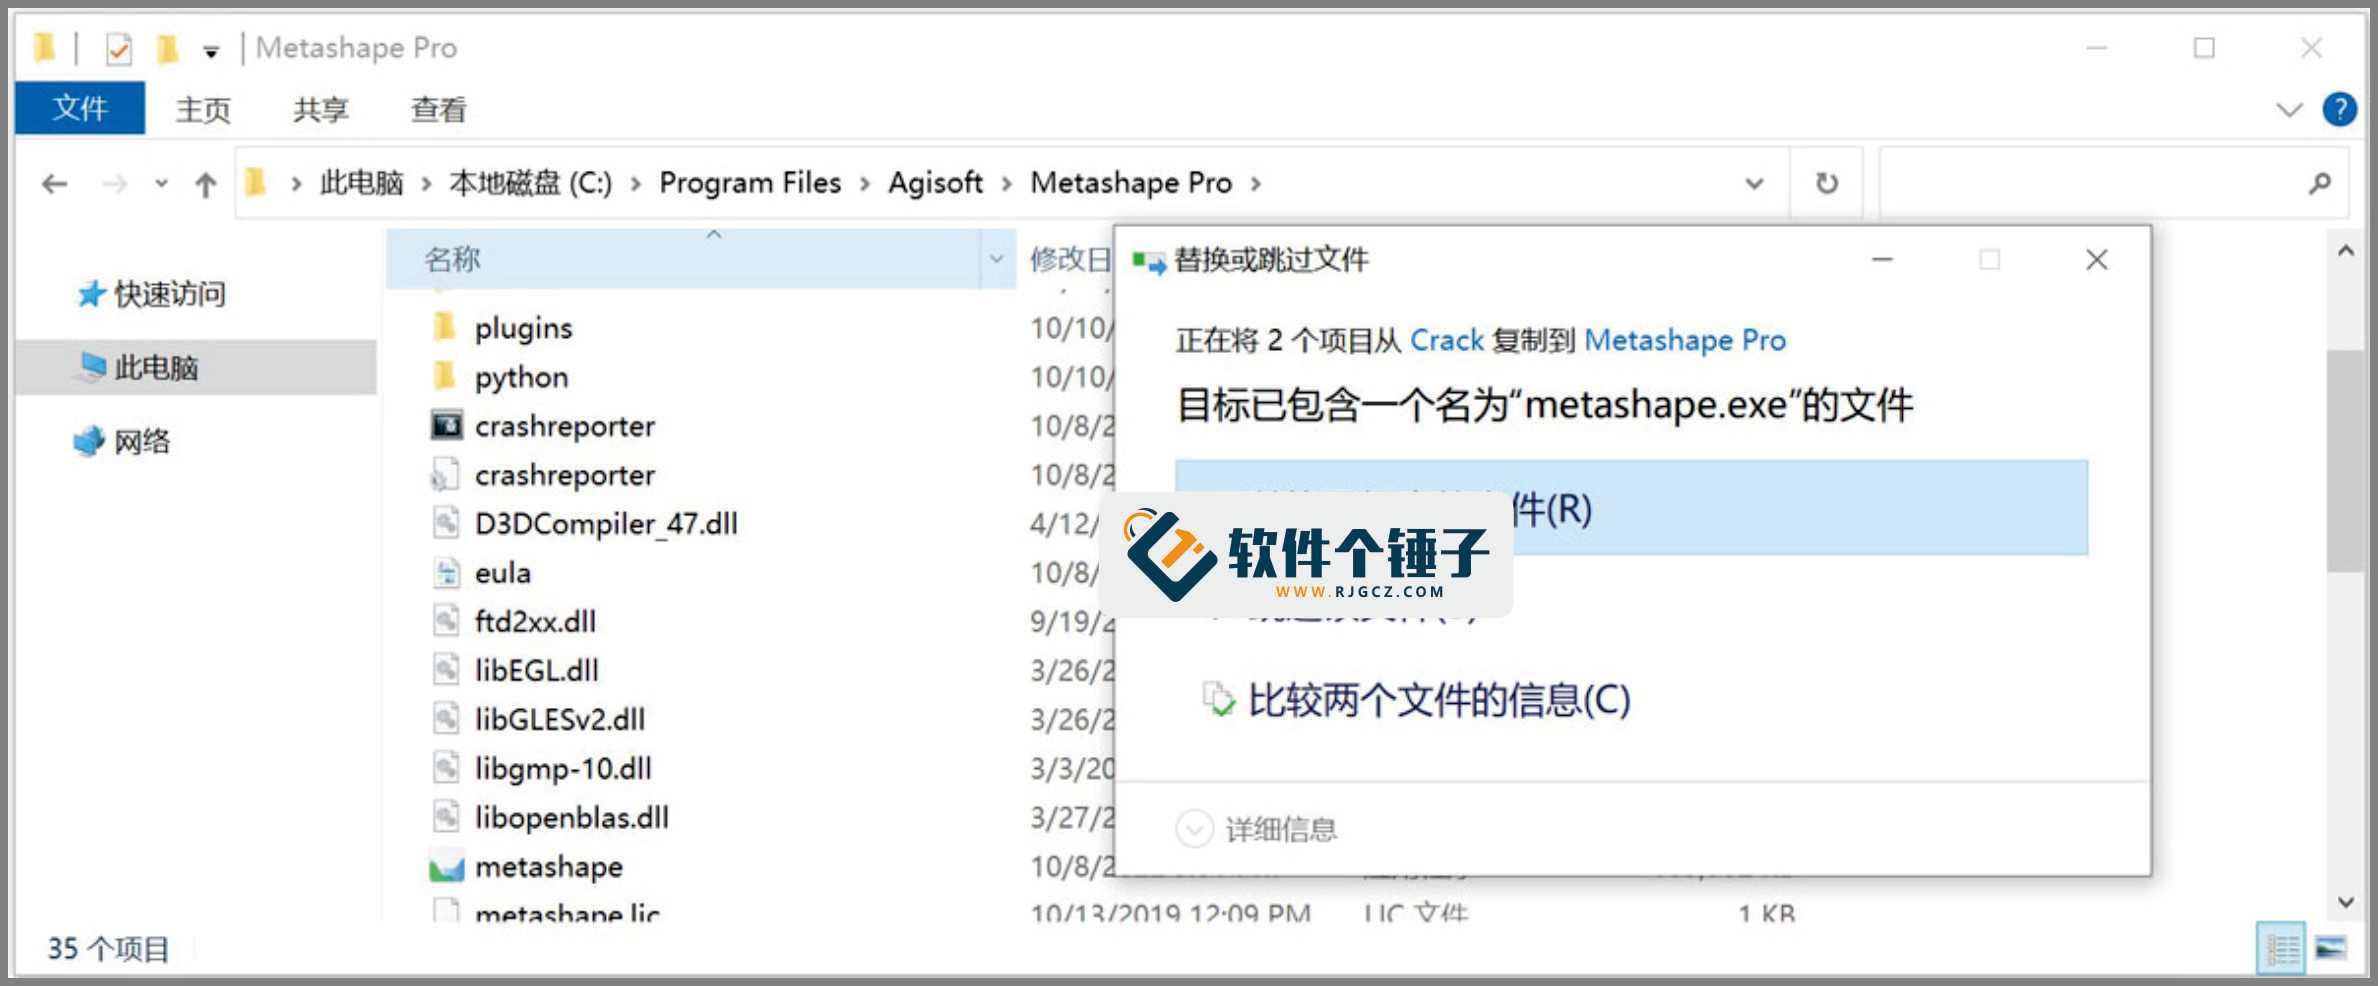Select crashreporter application icon
The height and width of the screenshot is (986, 2378).
[446, 425]
